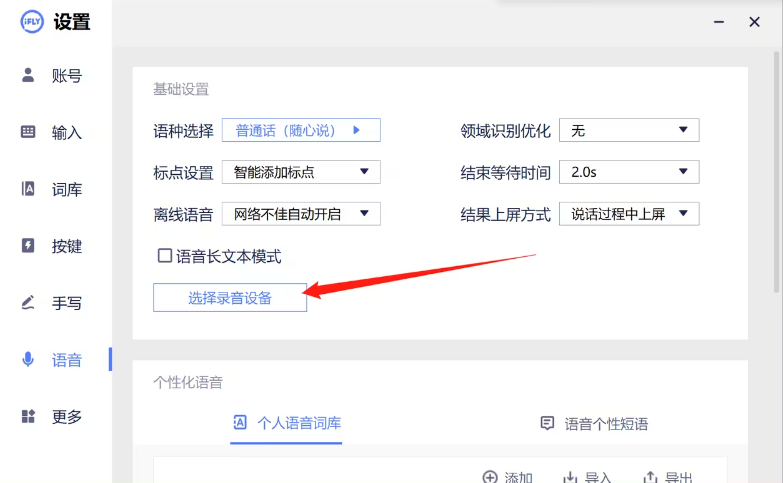Click the 导出 export icon
The height and width of the screenshot is (483, 783).
[x=650, y=477]
